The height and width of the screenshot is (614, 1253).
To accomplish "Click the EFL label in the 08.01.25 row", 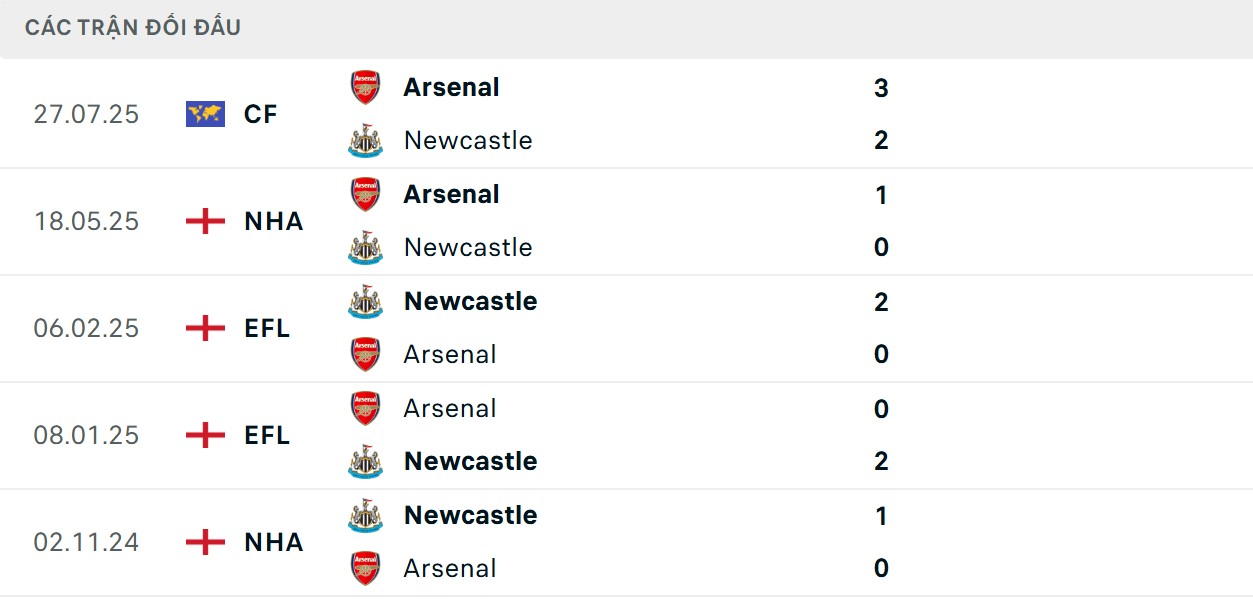I will [268, 435].
